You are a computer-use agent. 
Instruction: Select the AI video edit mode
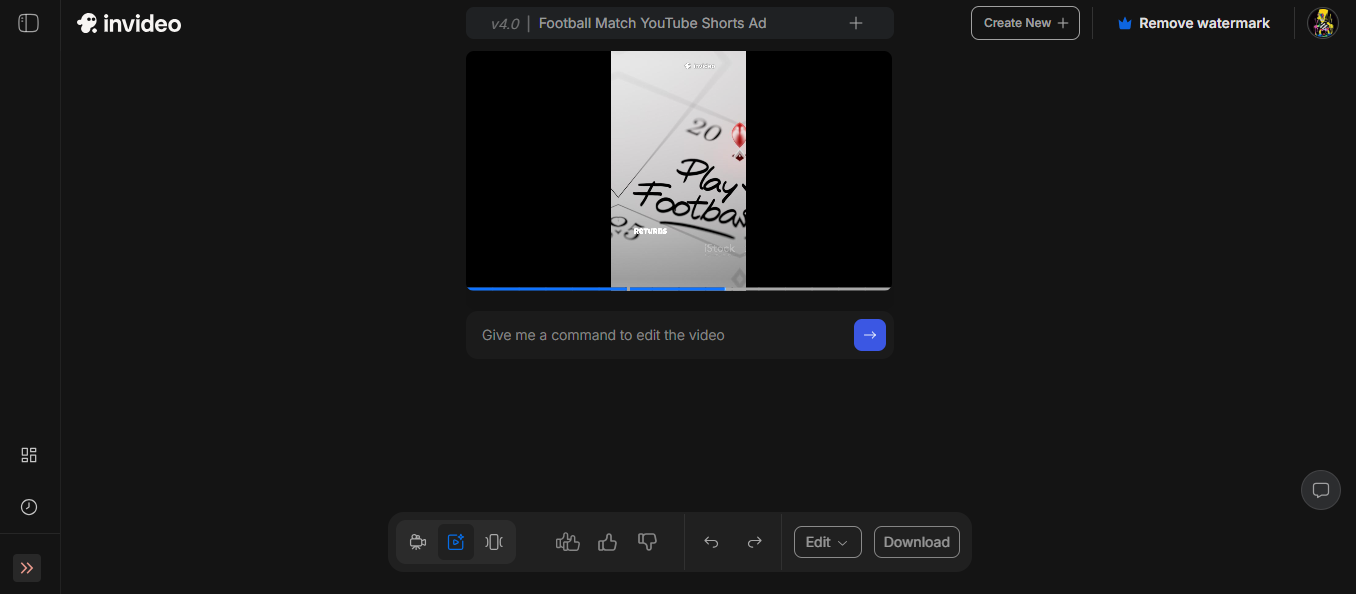coord(456,541)
